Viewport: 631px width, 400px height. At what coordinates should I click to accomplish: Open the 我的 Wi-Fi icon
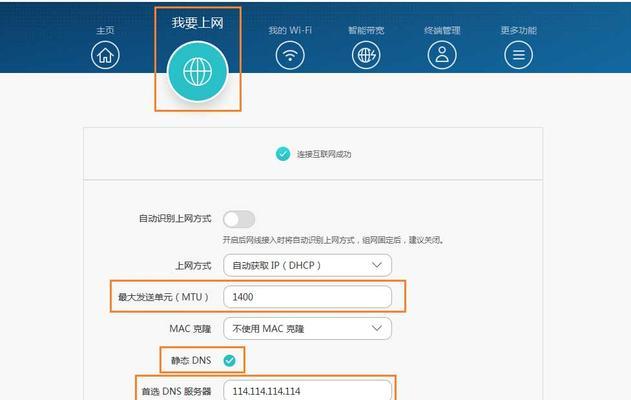(290, 55)
